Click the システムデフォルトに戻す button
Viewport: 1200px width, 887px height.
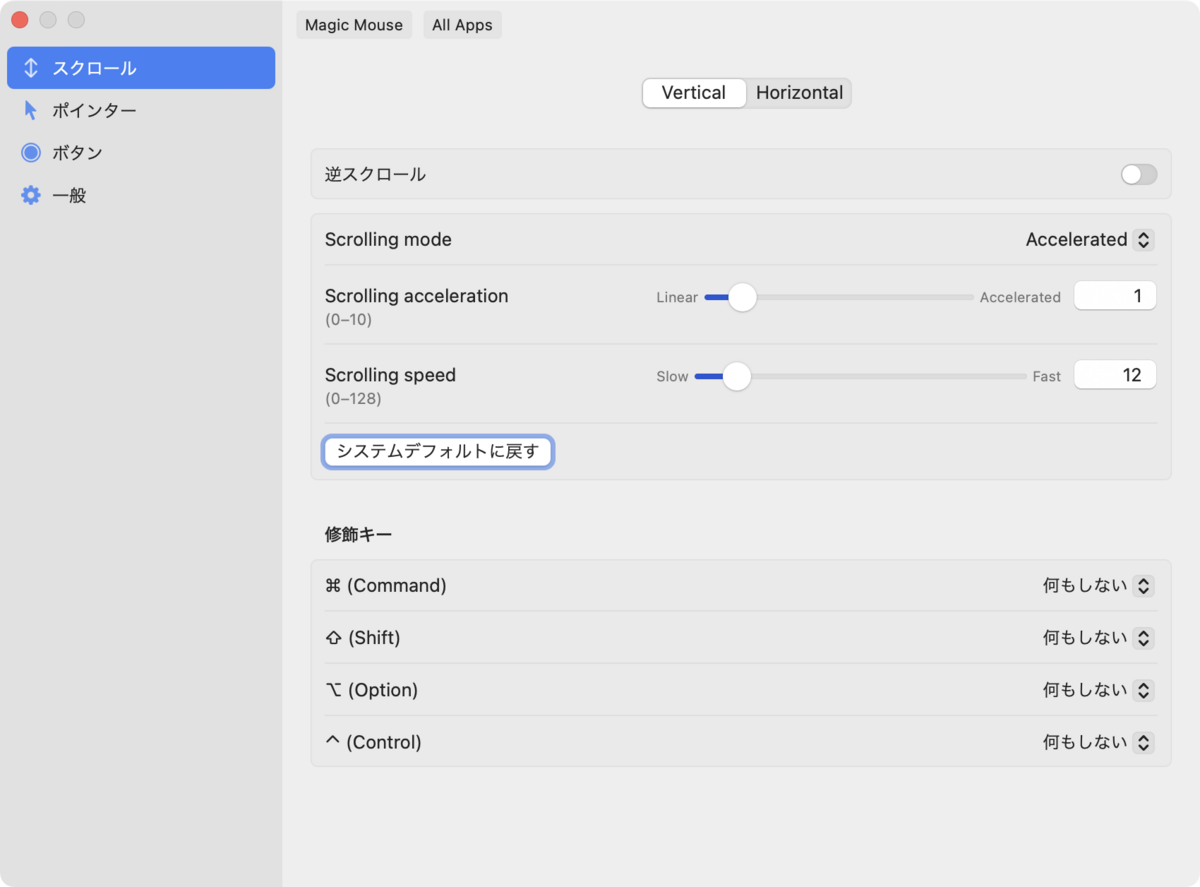click(437, 452)
